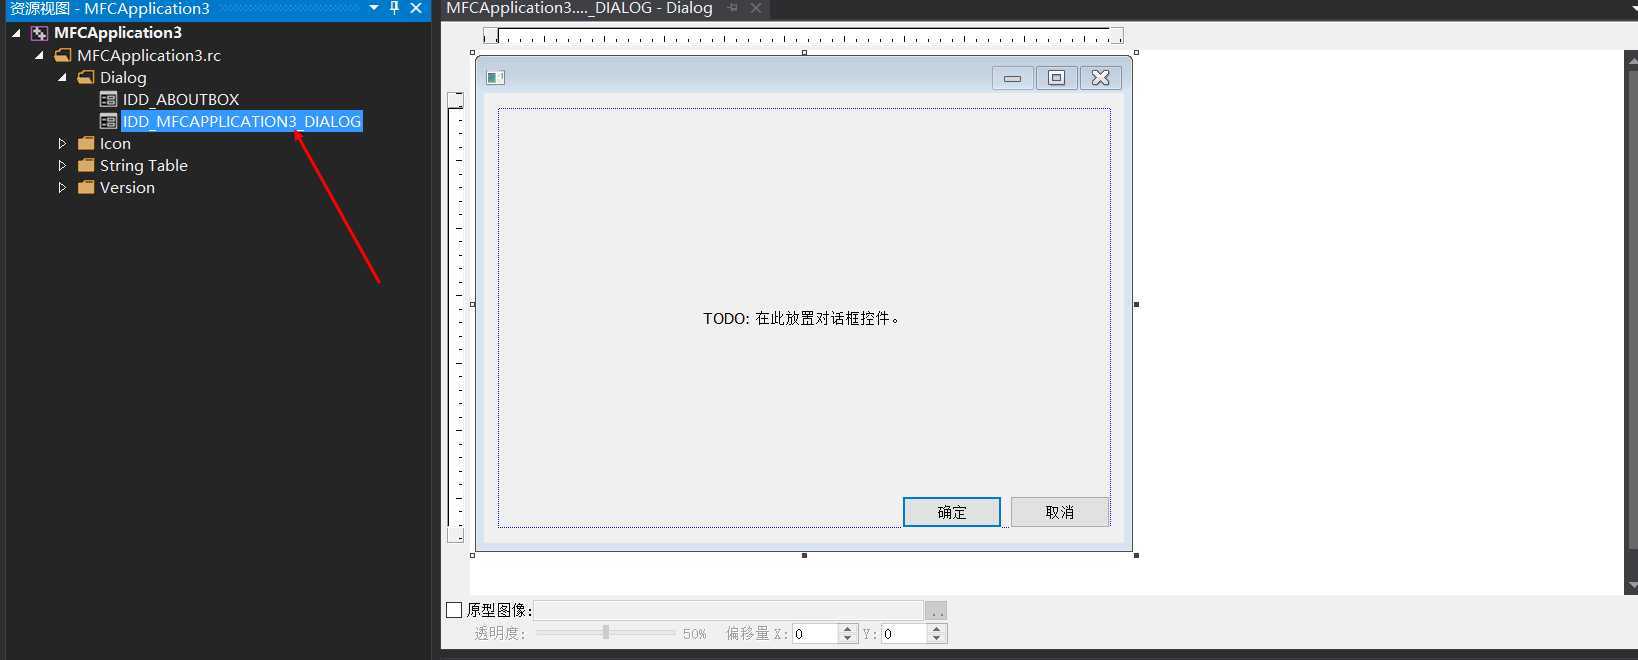This screenshot has height=660, width=1638.
Task: Select the Version tree label
Action: (127, 188)
